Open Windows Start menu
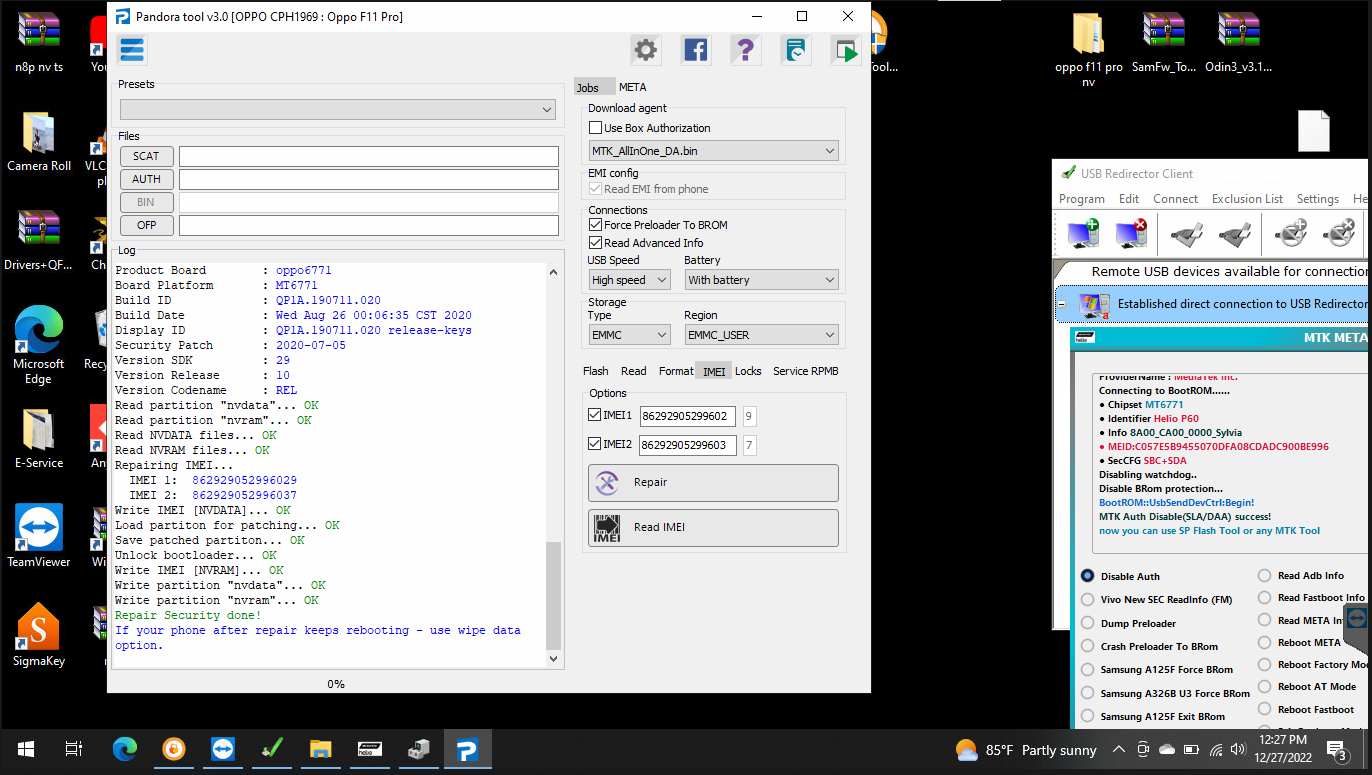 25,749
